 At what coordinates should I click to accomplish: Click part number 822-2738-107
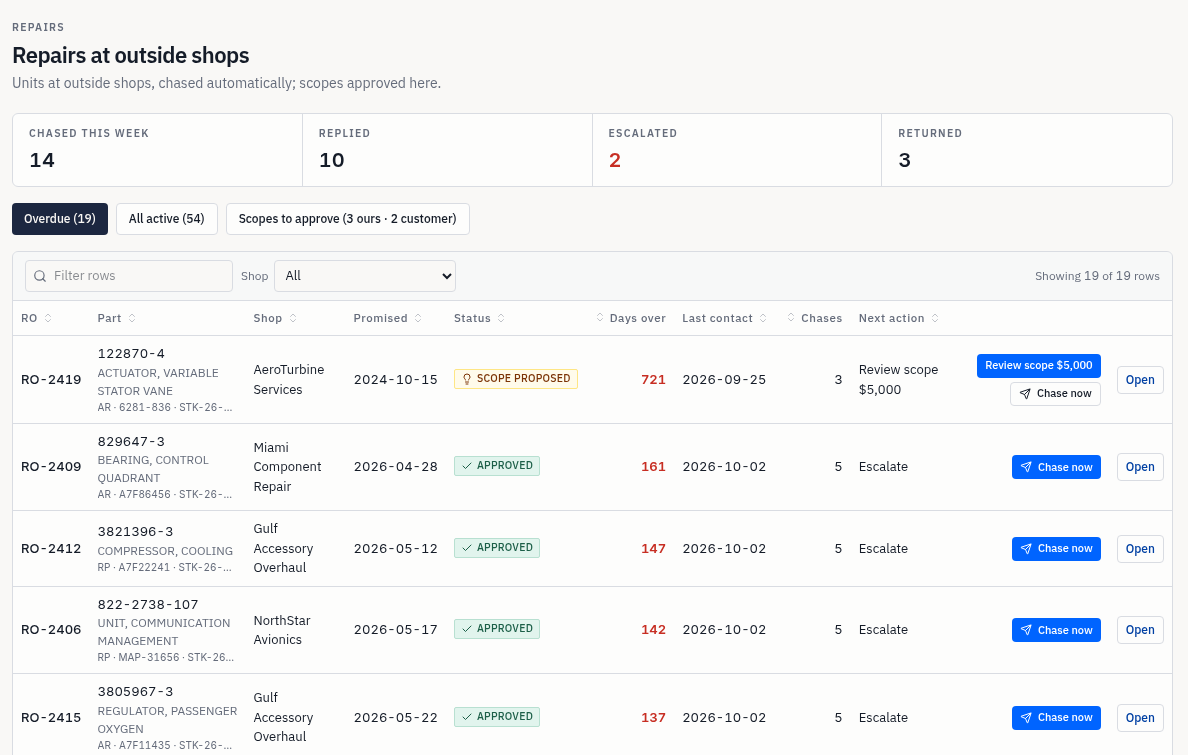click(x=148, y=605)
